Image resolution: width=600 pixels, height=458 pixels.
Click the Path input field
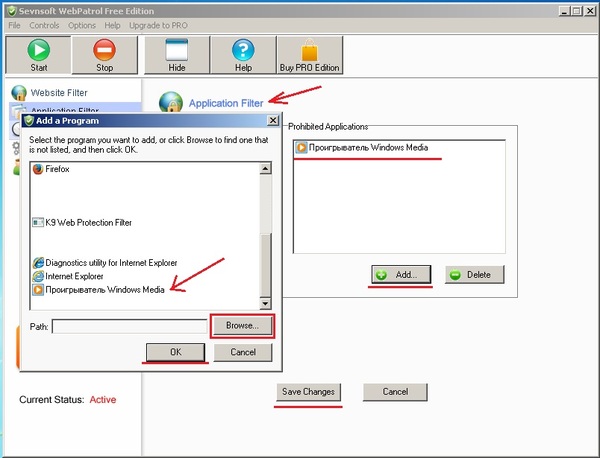(x=129, y=326)
